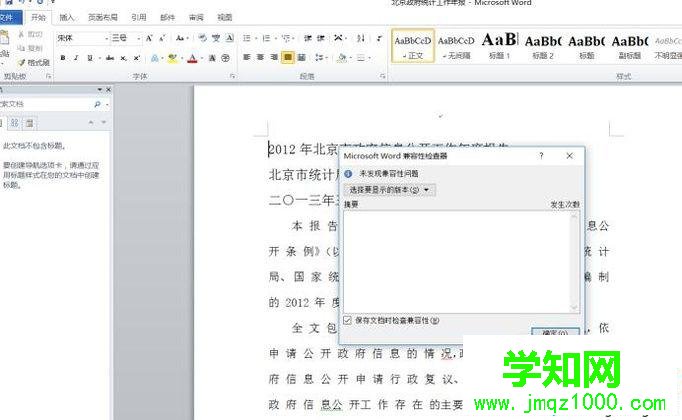Image resolution: width=682 pixels, height=420 pixels.
Task: Select the Normal style thumbnail
Action: point(413,46)
